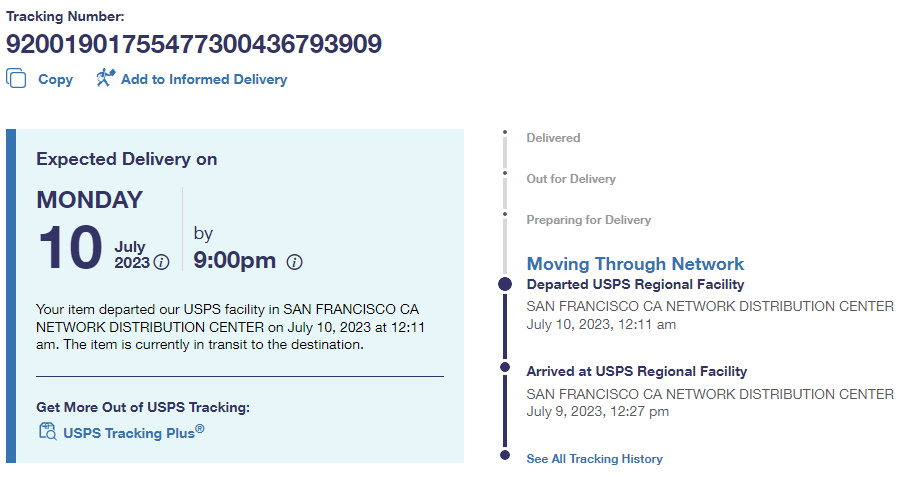The height and width of the screenshot is (477, 899).
Task: Open info icon next to 9:00pm
Action: [x=294, y=262]
